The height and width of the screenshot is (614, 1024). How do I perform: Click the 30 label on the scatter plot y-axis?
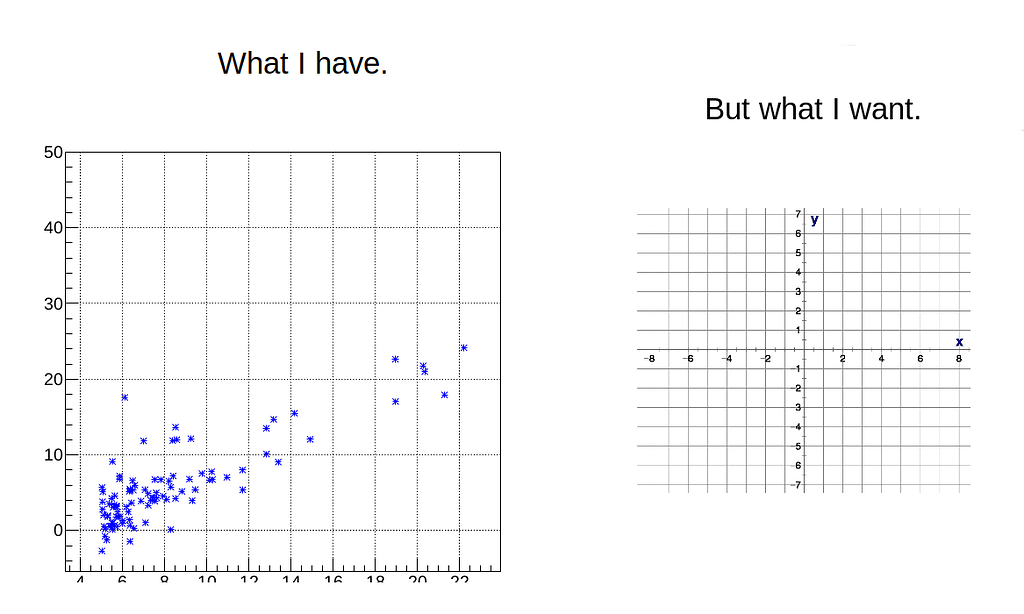click(x=53, y=303)
